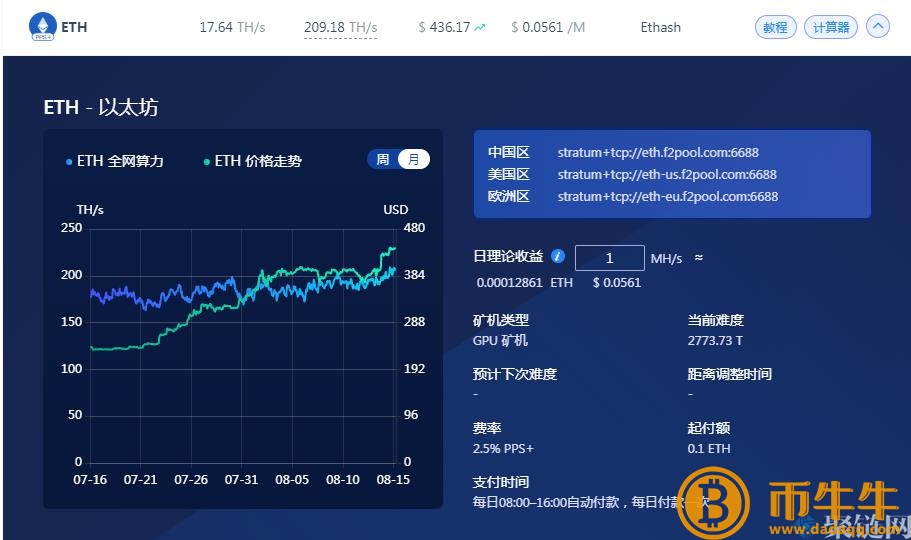Click the price trend arrow icon

479,27
